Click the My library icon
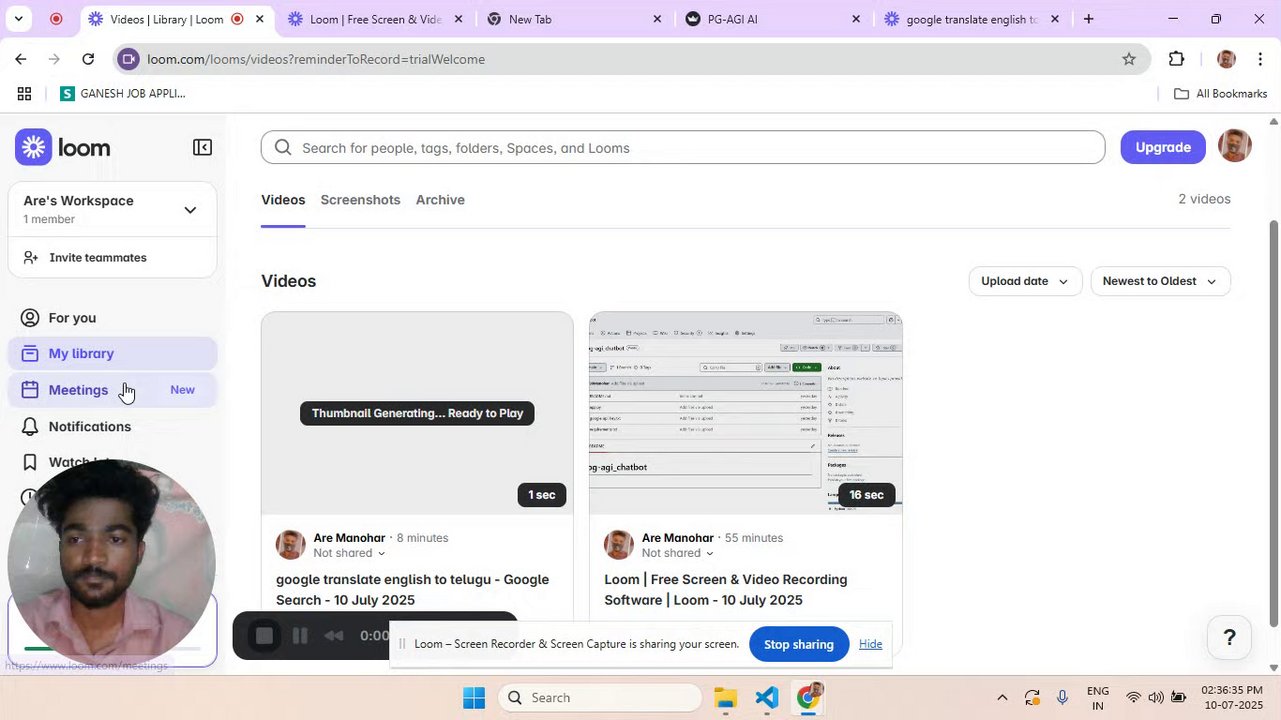This screenshot has width=1281, height=720. (30, 354)
